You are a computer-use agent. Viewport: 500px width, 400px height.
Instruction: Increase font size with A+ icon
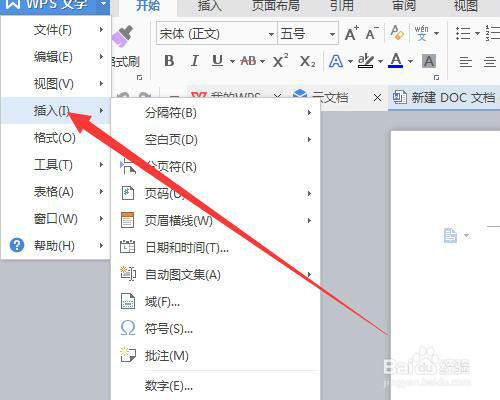[351, 33]
